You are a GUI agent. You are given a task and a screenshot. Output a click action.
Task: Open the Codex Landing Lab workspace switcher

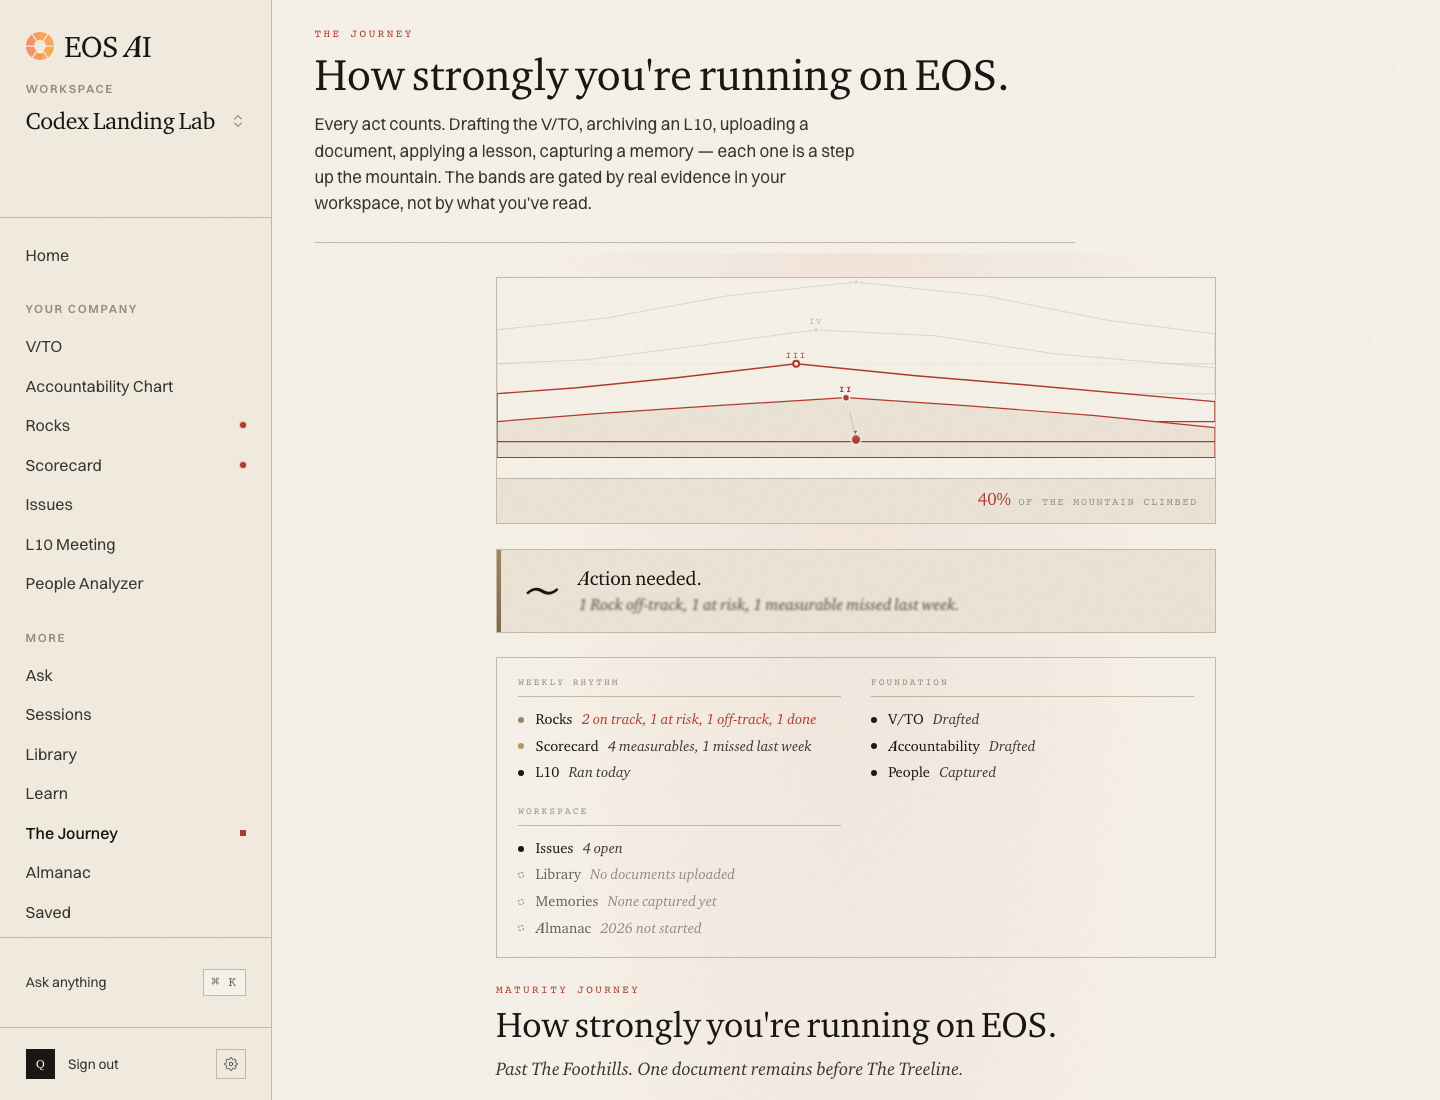pos(135,121)
